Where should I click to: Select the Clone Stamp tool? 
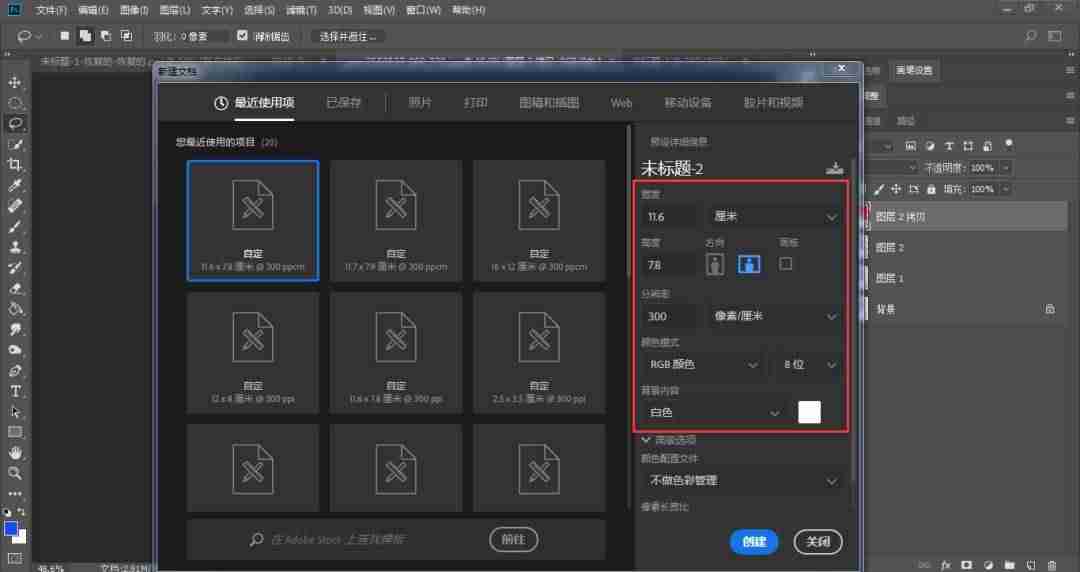click(x=14, y=247)
